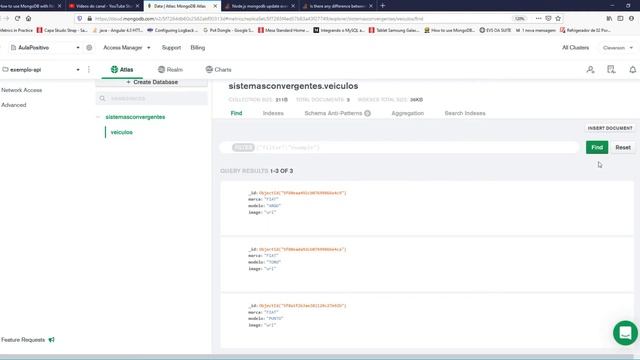Open Advanced in sidebar
640x360 pixels.
point(13,105)
